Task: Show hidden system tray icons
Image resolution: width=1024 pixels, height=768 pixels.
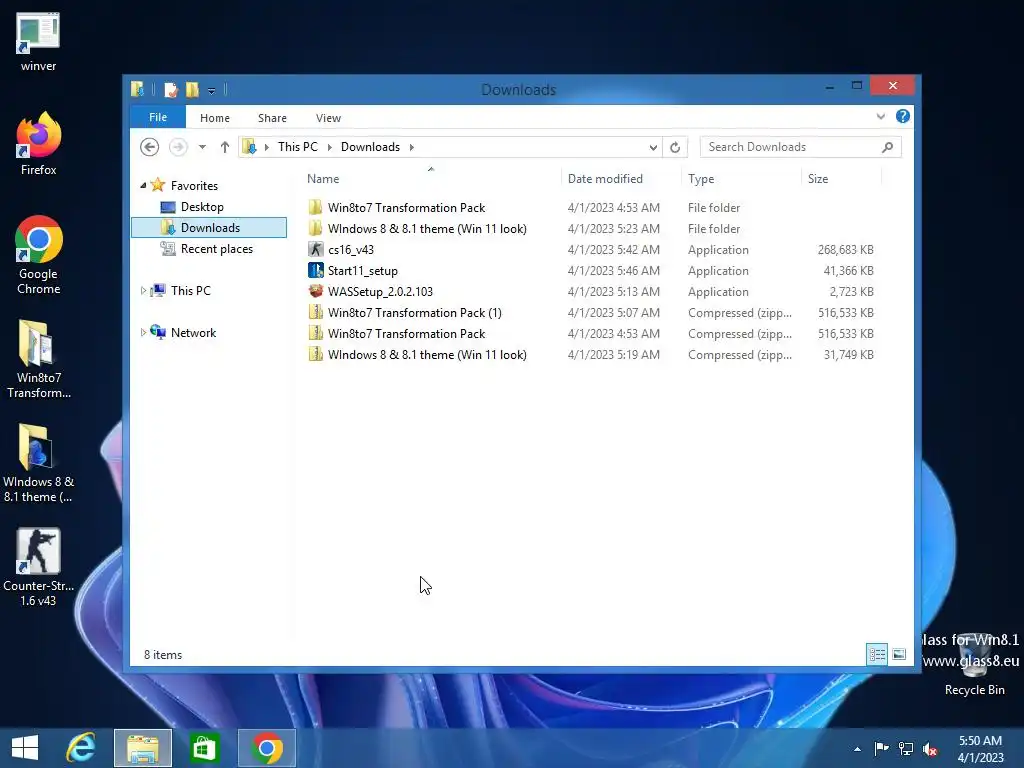Action: coord(857,749)
